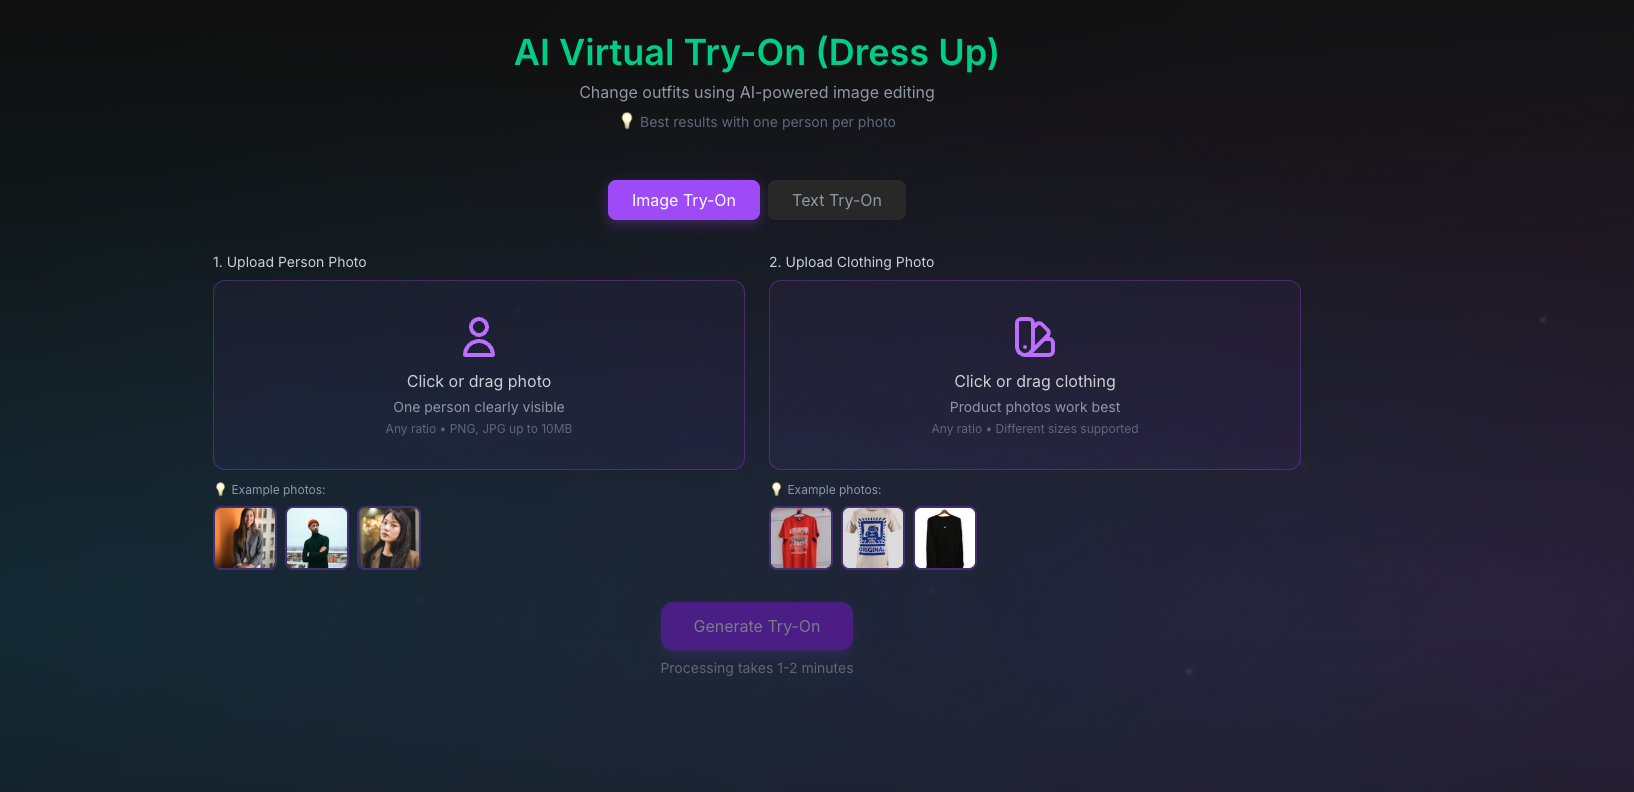Choose the white t-shirt with blue graphic
The height and width of the screenshot is (792, 1634).
click(x=873, y=538)
